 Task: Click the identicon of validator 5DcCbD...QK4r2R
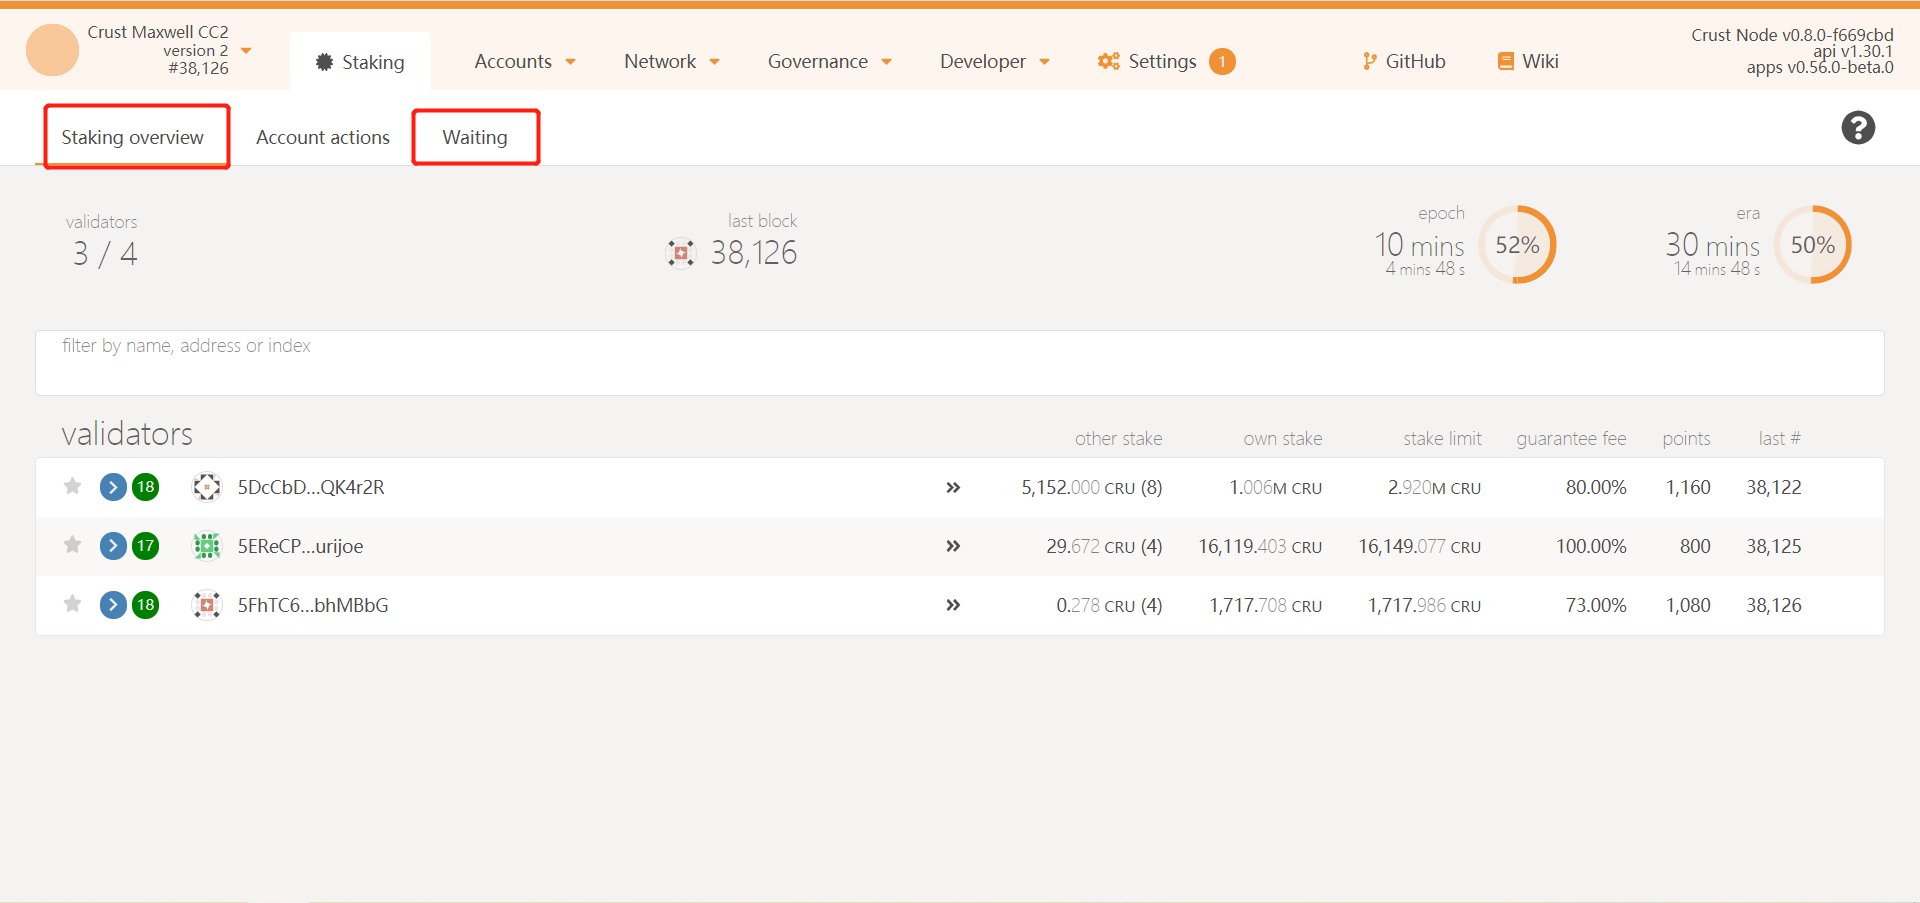207,487
